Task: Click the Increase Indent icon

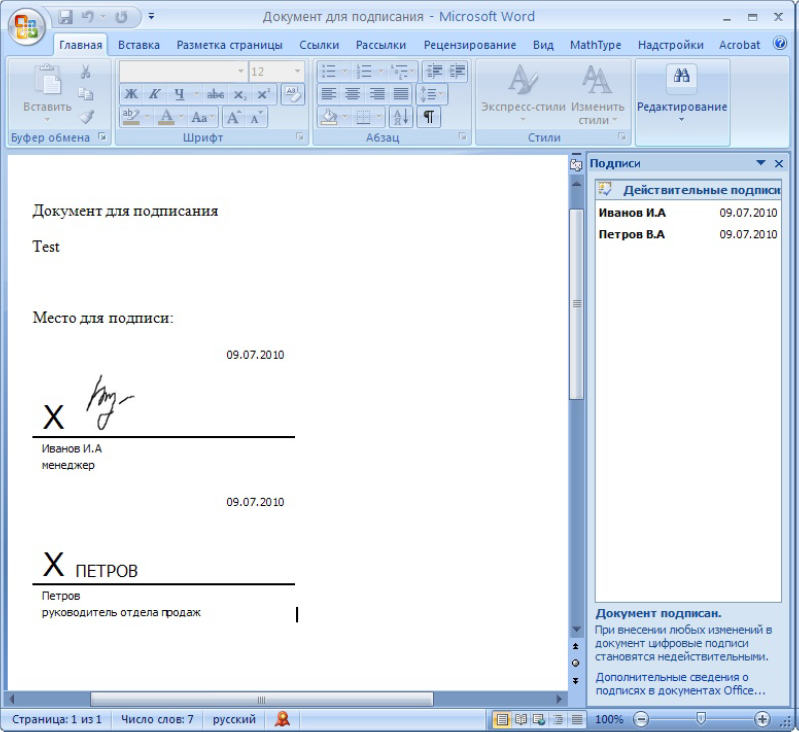Action: (x=457, y=71)
